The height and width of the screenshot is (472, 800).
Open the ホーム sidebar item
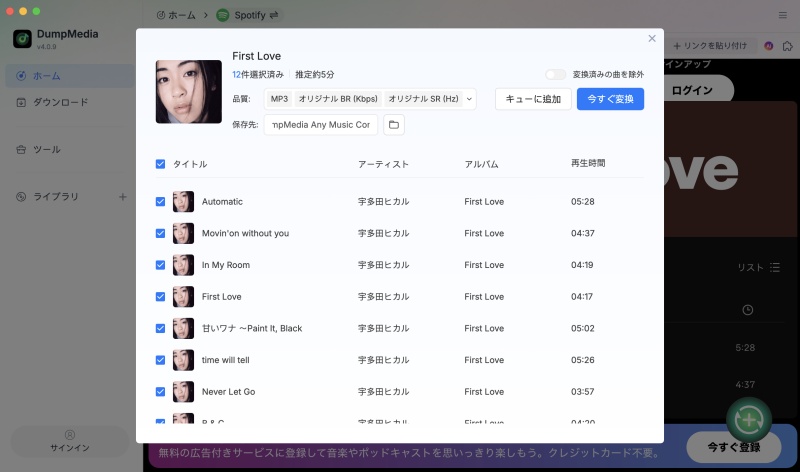pos(70,76)
